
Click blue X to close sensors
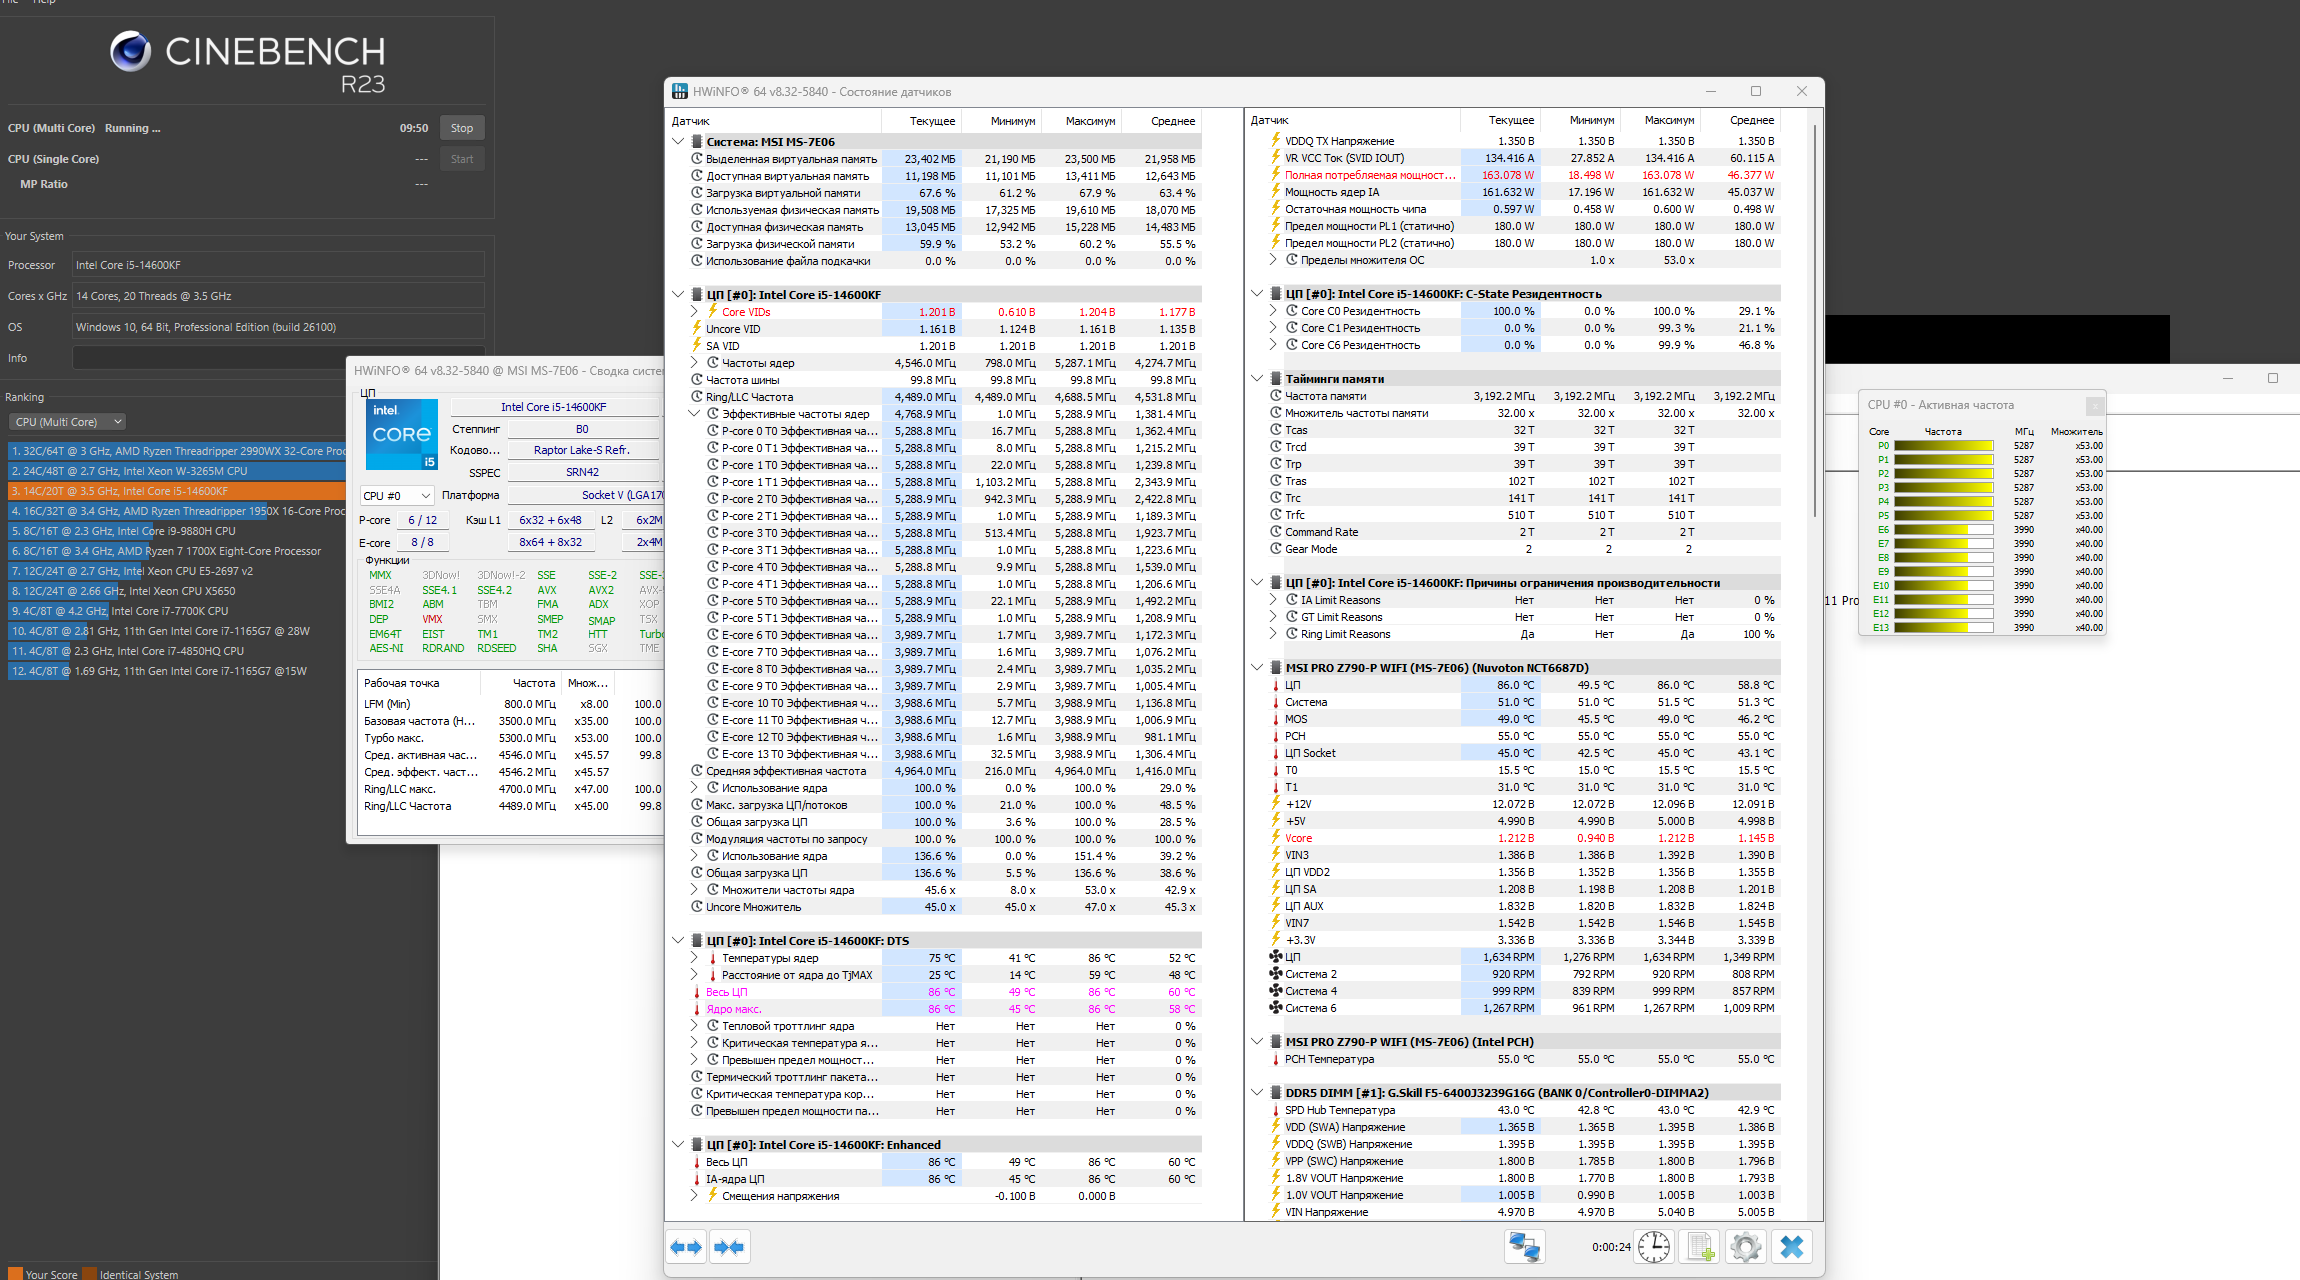coord(1792,1247)
